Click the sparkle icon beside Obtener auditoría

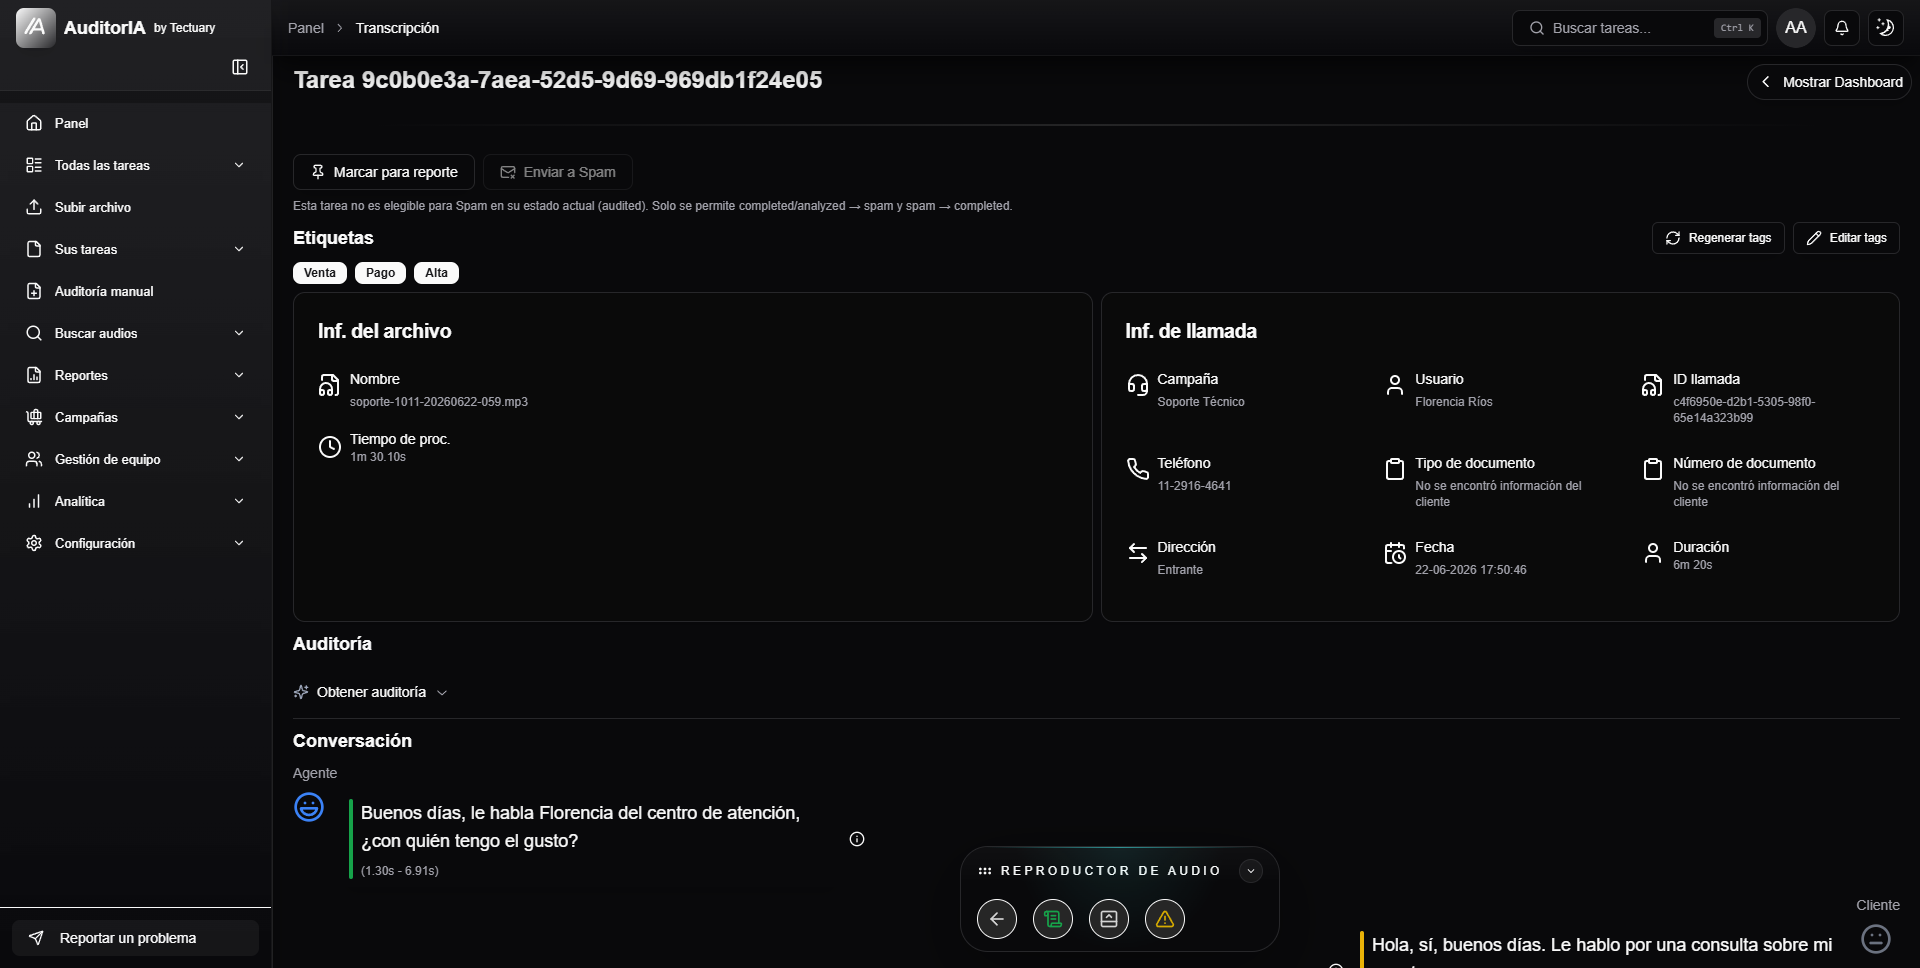[x=301, y=692]
